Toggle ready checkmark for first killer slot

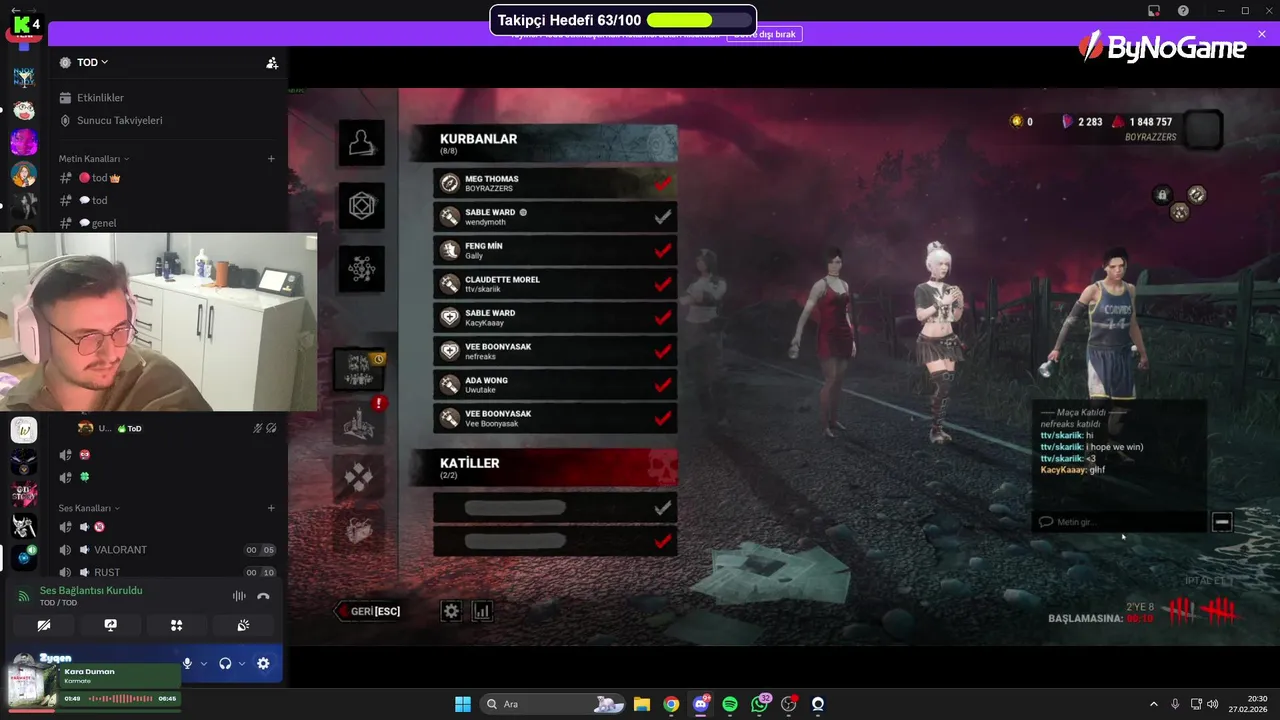(662, 508)
